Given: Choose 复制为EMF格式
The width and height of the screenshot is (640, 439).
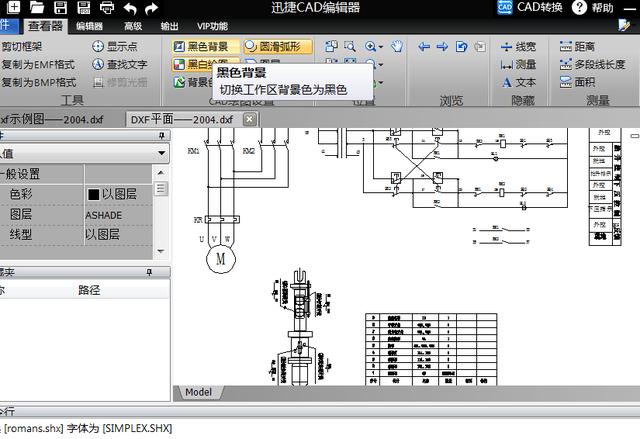Looking at the screenshot, I should tap(38, 64).
